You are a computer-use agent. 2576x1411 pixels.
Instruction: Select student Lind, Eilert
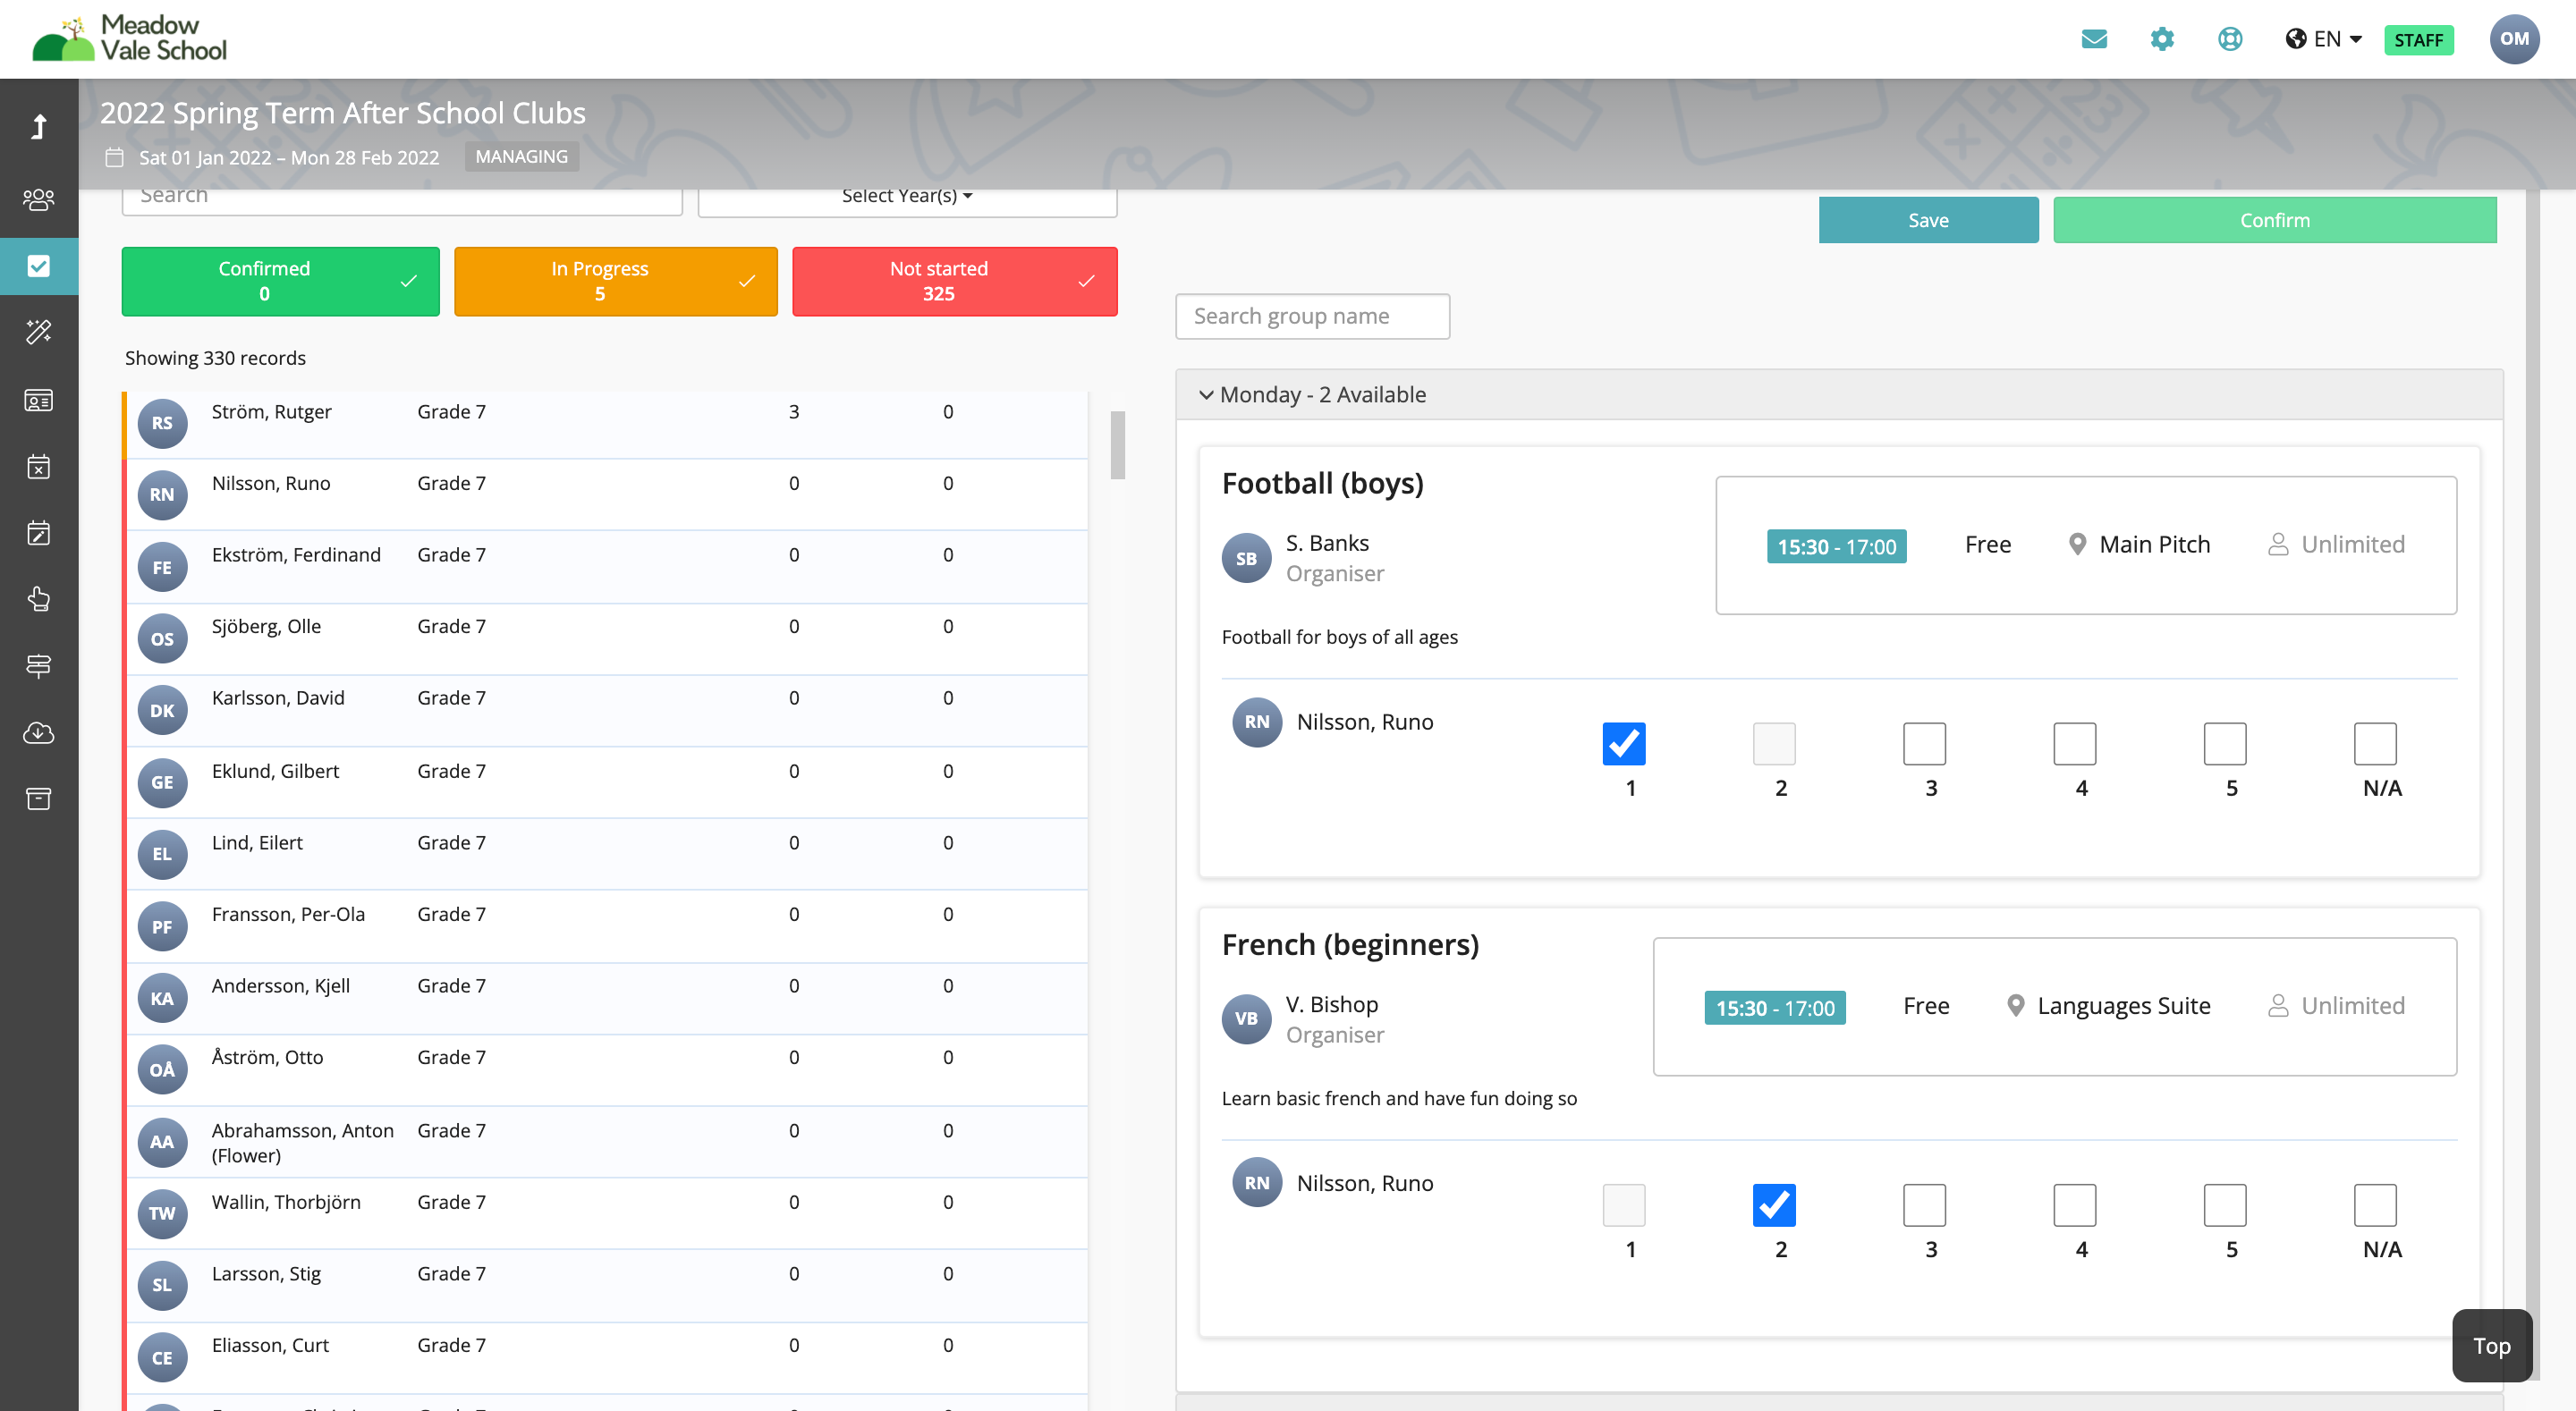point(606,854)
